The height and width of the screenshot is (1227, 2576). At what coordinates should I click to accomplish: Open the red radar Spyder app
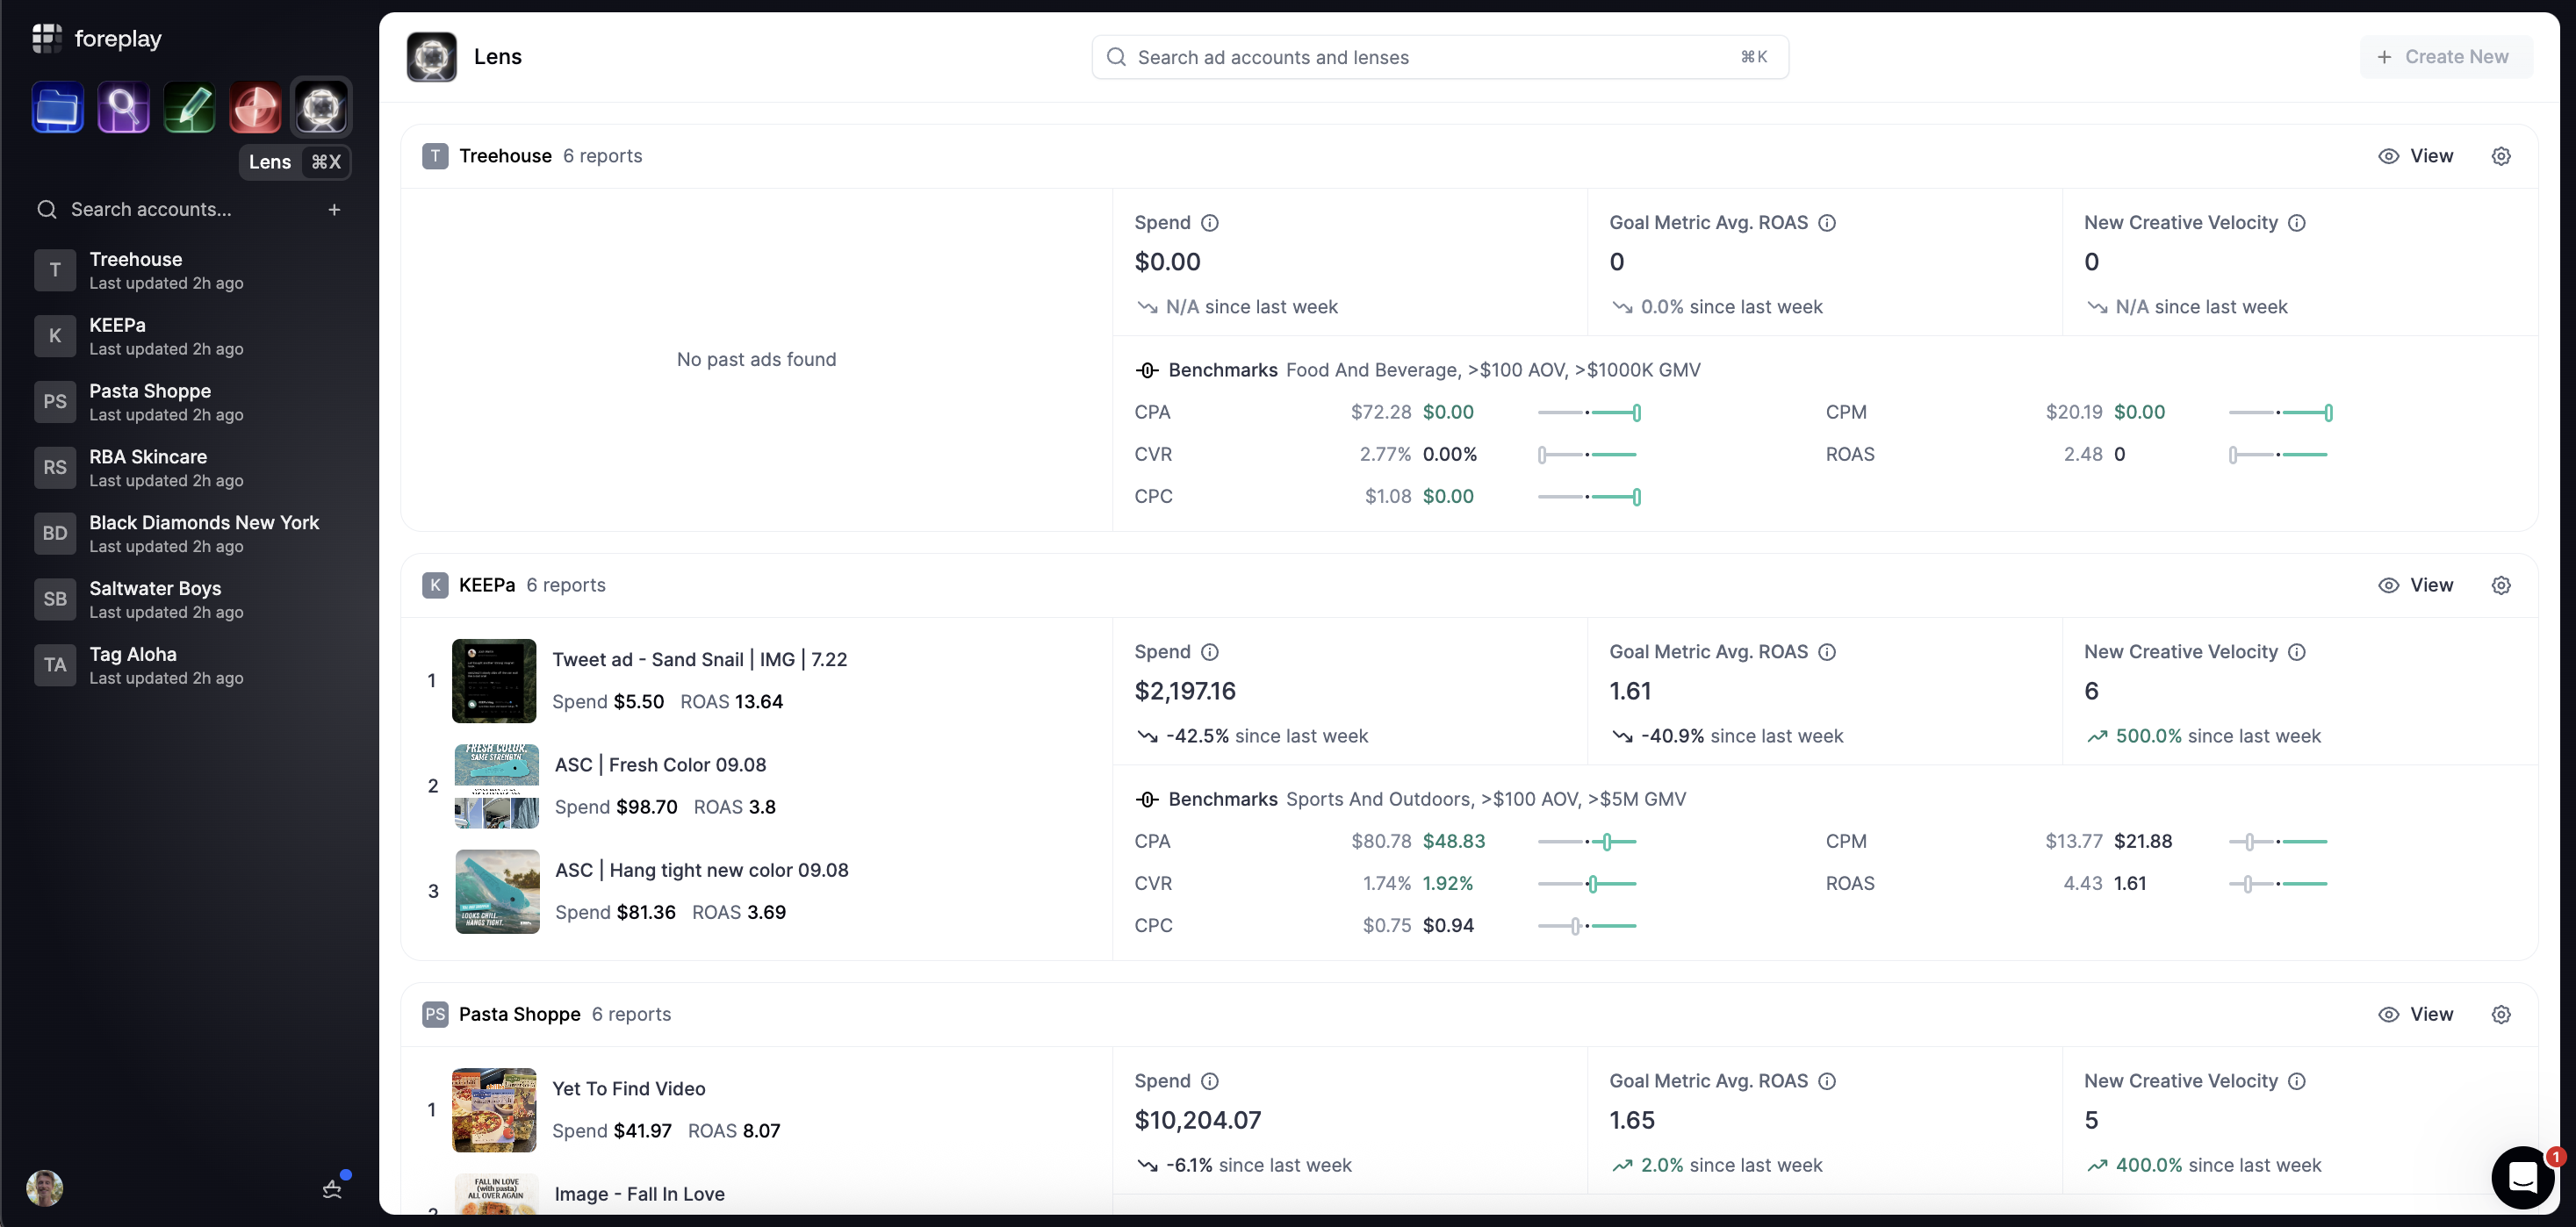(255, 108)
